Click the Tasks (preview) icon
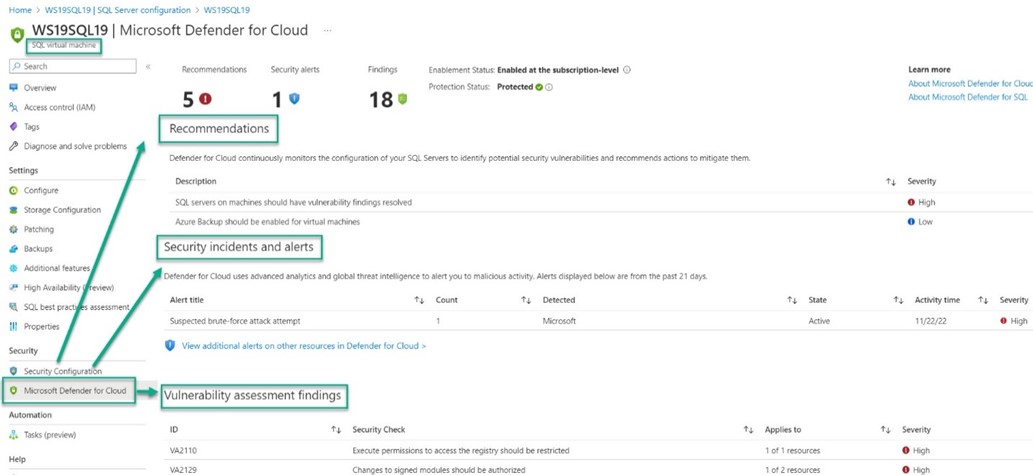This screenshot has height=475, width=1033. (x=14, y=435)
